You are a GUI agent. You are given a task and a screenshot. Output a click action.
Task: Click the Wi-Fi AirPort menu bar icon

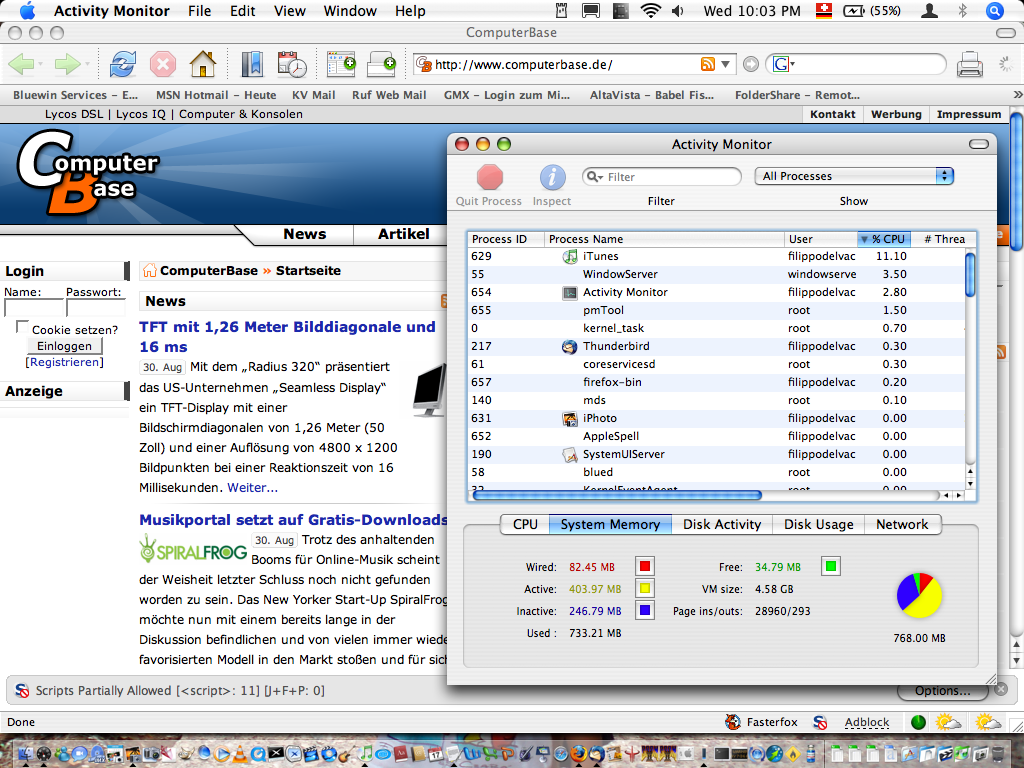650,10
